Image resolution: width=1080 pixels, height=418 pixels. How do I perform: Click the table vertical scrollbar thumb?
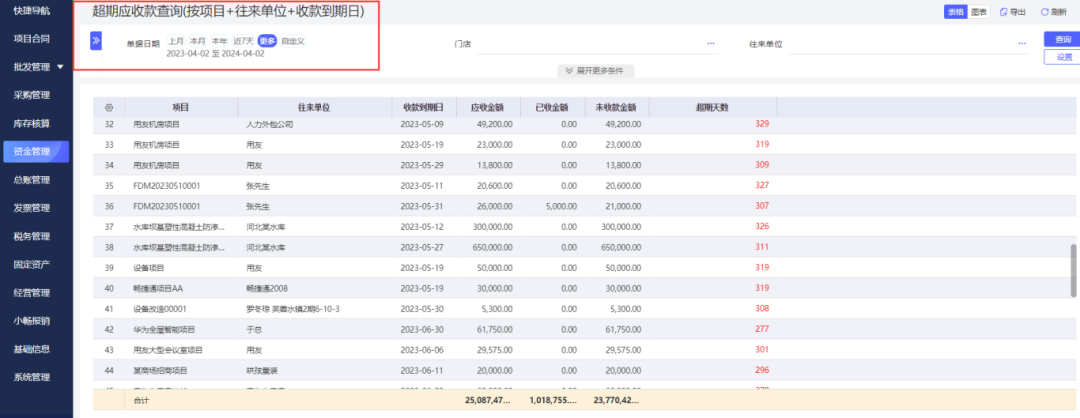[1072, 270]
